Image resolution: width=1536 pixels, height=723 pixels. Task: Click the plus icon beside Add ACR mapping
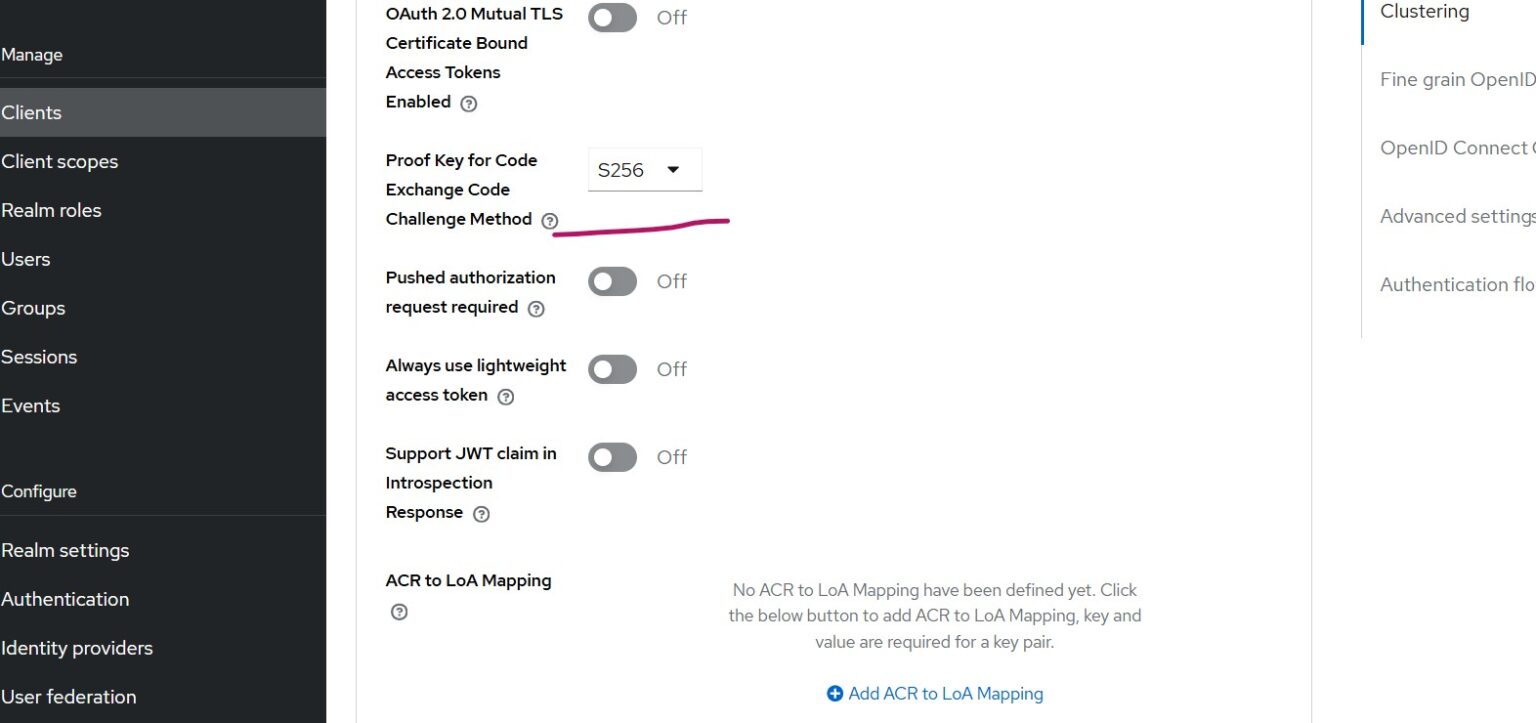[x=835, y=693]
